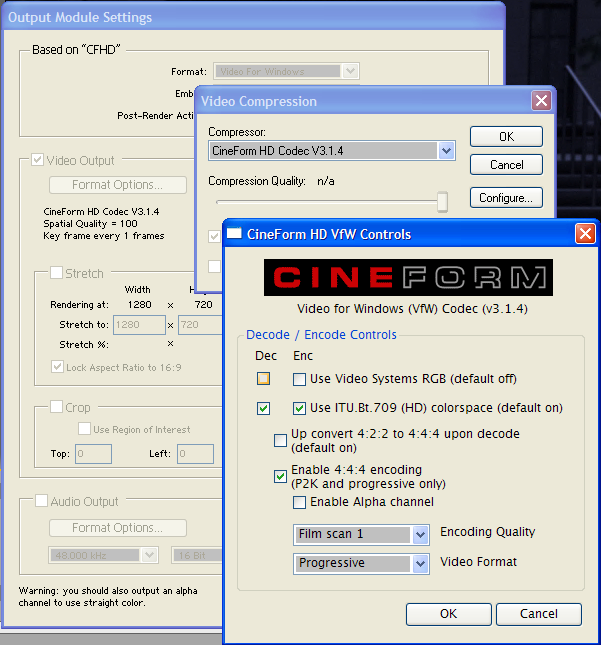601x645 pixels.
Task: Enable Up convert 4:2:2 to 4:4:4 upon decode
Action: coord(281,441)
